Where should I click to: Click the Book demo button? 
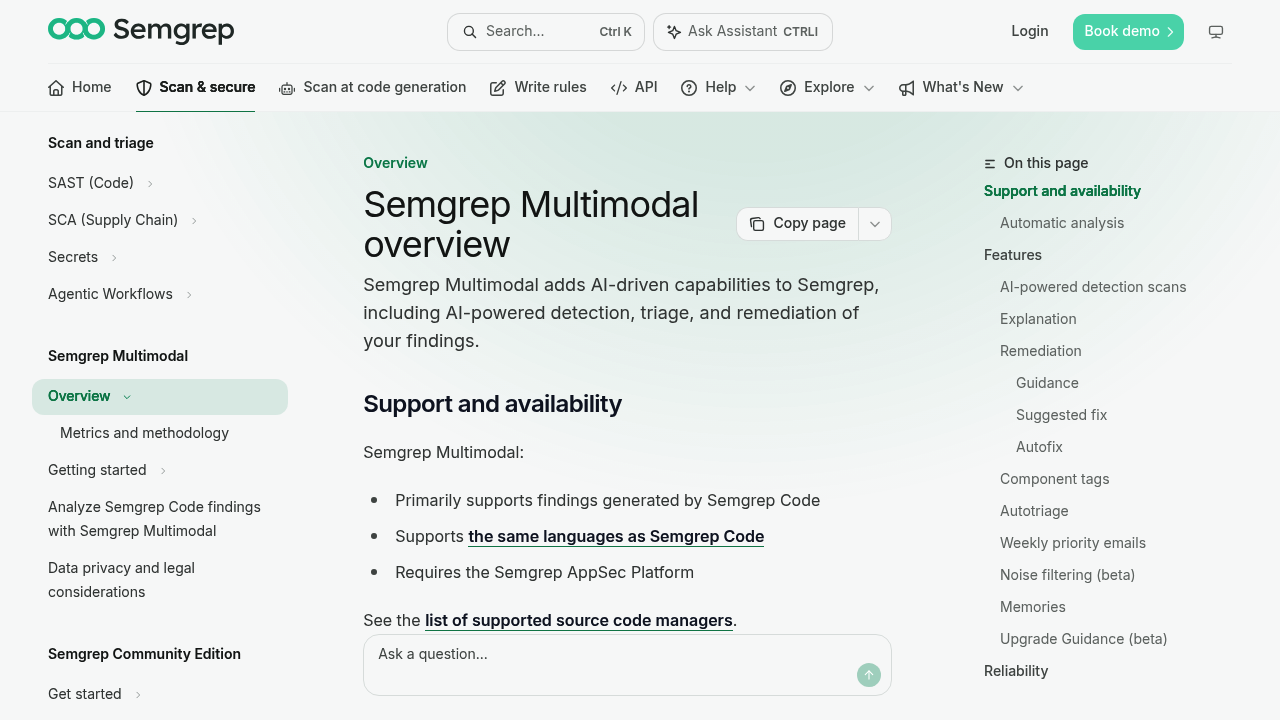point(1128,32)
